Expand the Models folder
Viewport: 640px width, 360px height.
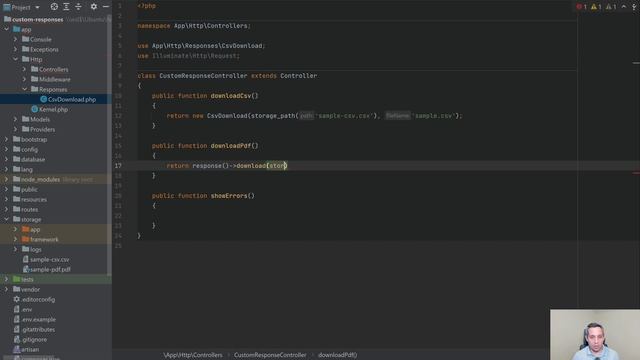(x=16, y=119)
